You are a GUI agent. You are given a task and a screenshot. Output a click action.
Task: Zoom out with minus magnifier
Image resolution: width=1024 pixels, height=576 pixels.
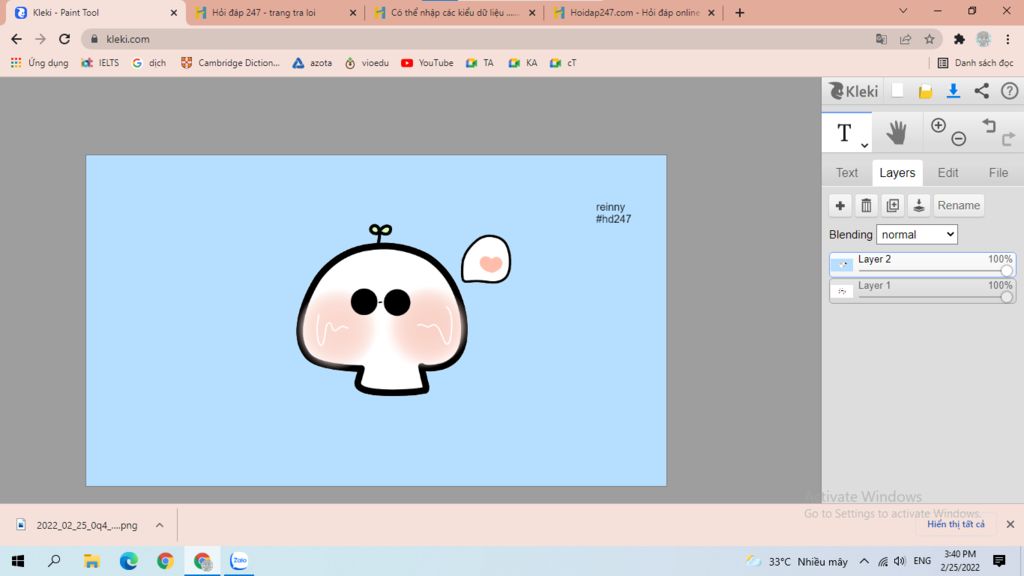point(959,138)
